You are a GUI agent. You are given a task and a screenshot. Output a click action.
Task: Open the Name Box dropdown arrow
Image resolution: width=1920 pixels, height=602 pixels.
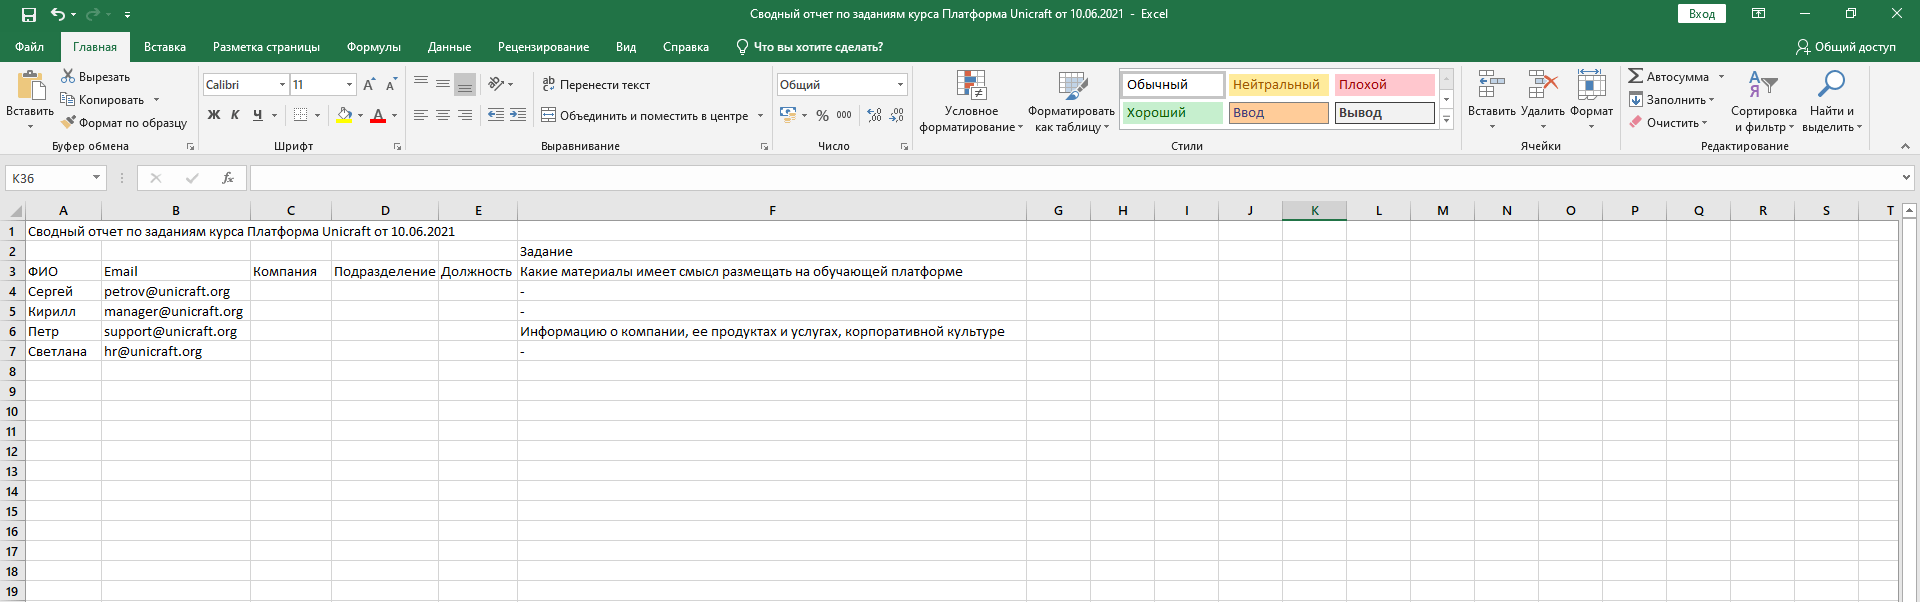pos(96,178)
